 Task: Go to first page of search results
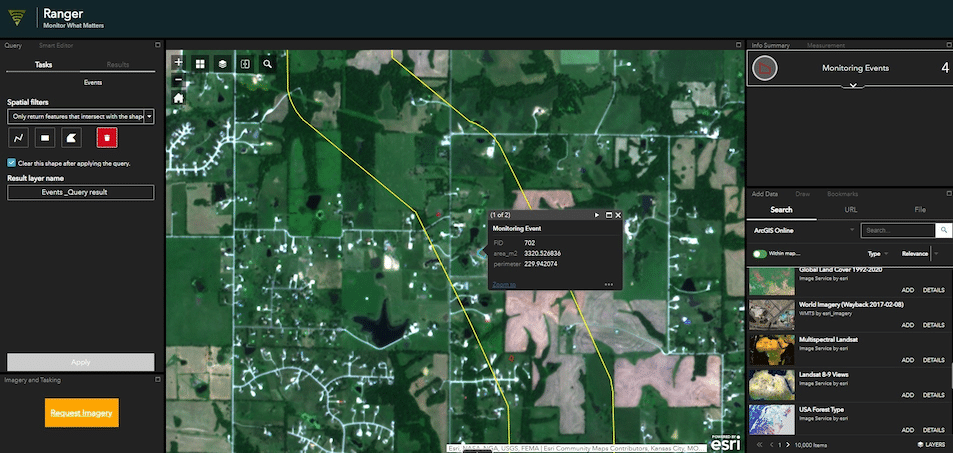[x=759, y=445]
